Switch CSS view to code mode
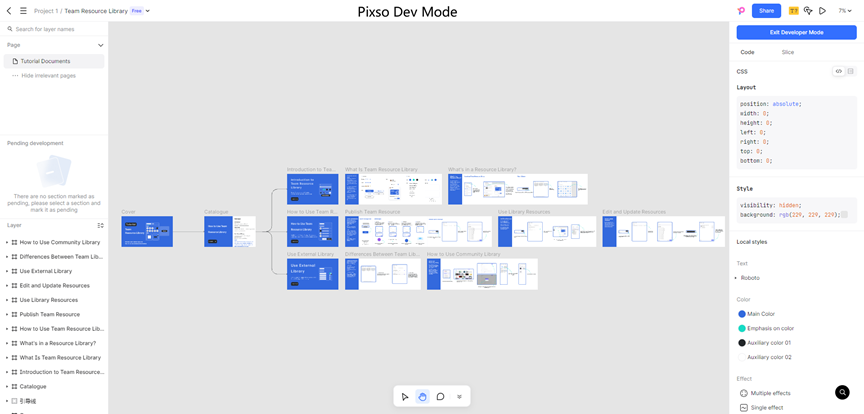 click(x=838, y=71)
